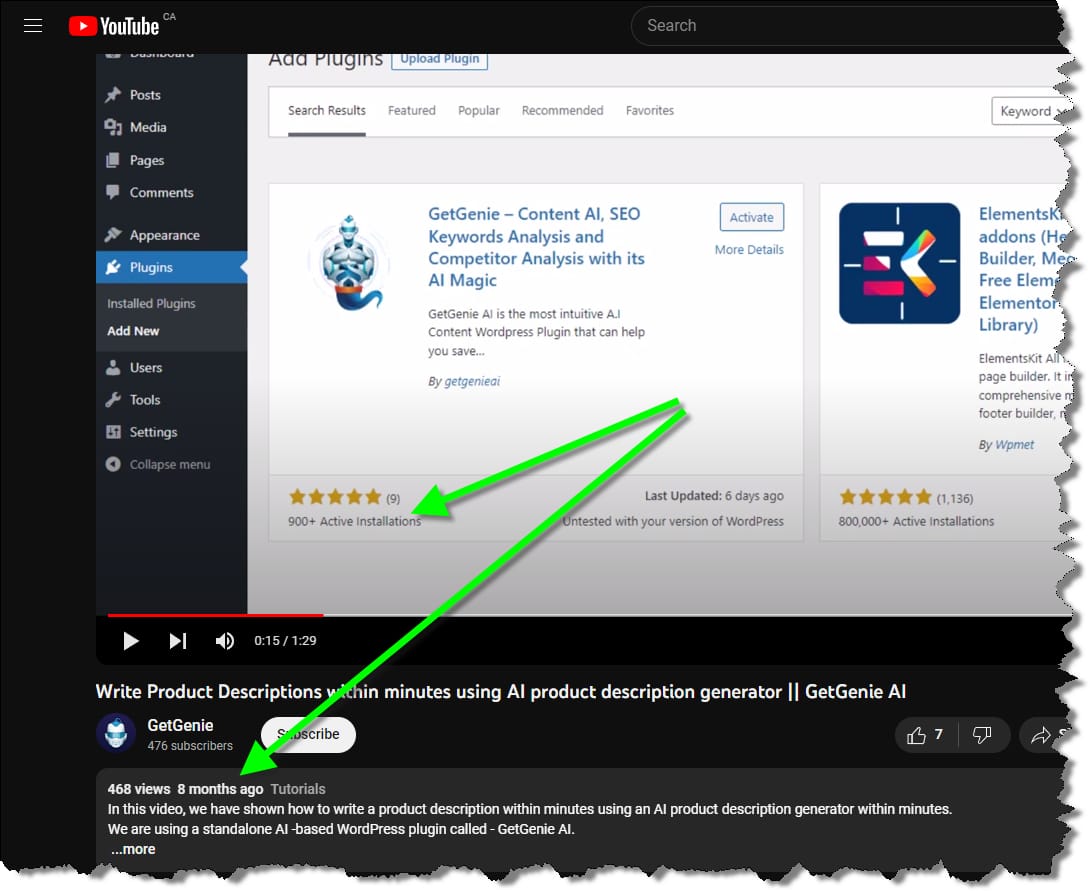Open Posts in WordPress sidebar

pos(145,95)
